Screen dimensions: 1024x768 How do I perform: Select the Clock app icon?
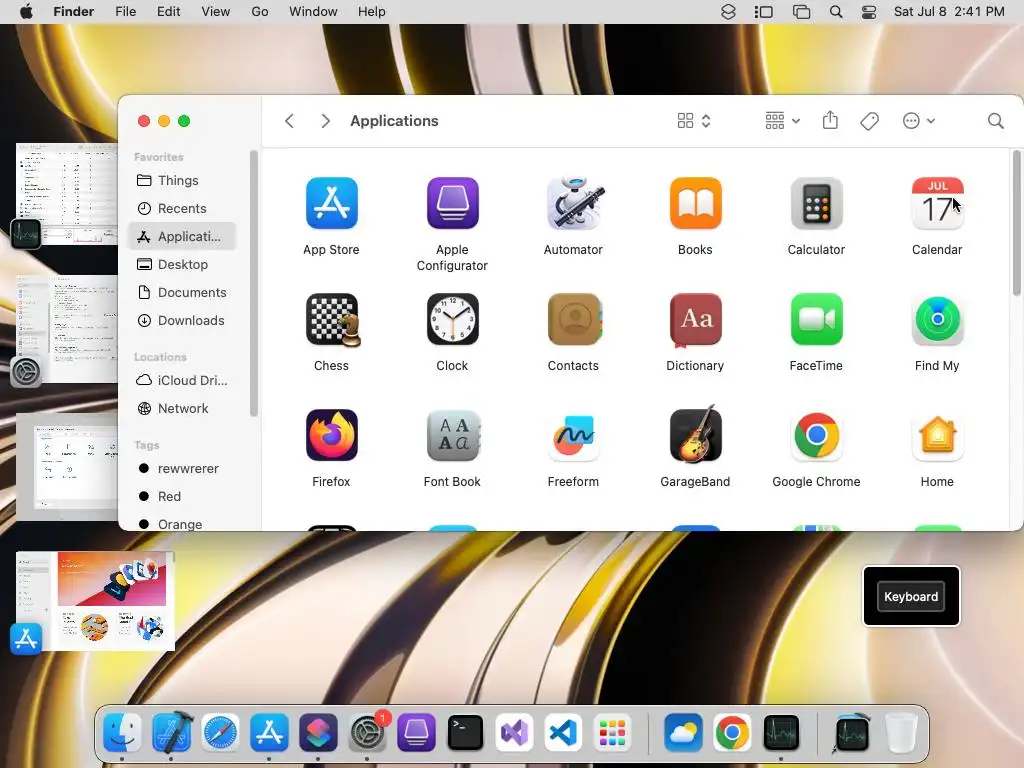(x=452, y=319)
